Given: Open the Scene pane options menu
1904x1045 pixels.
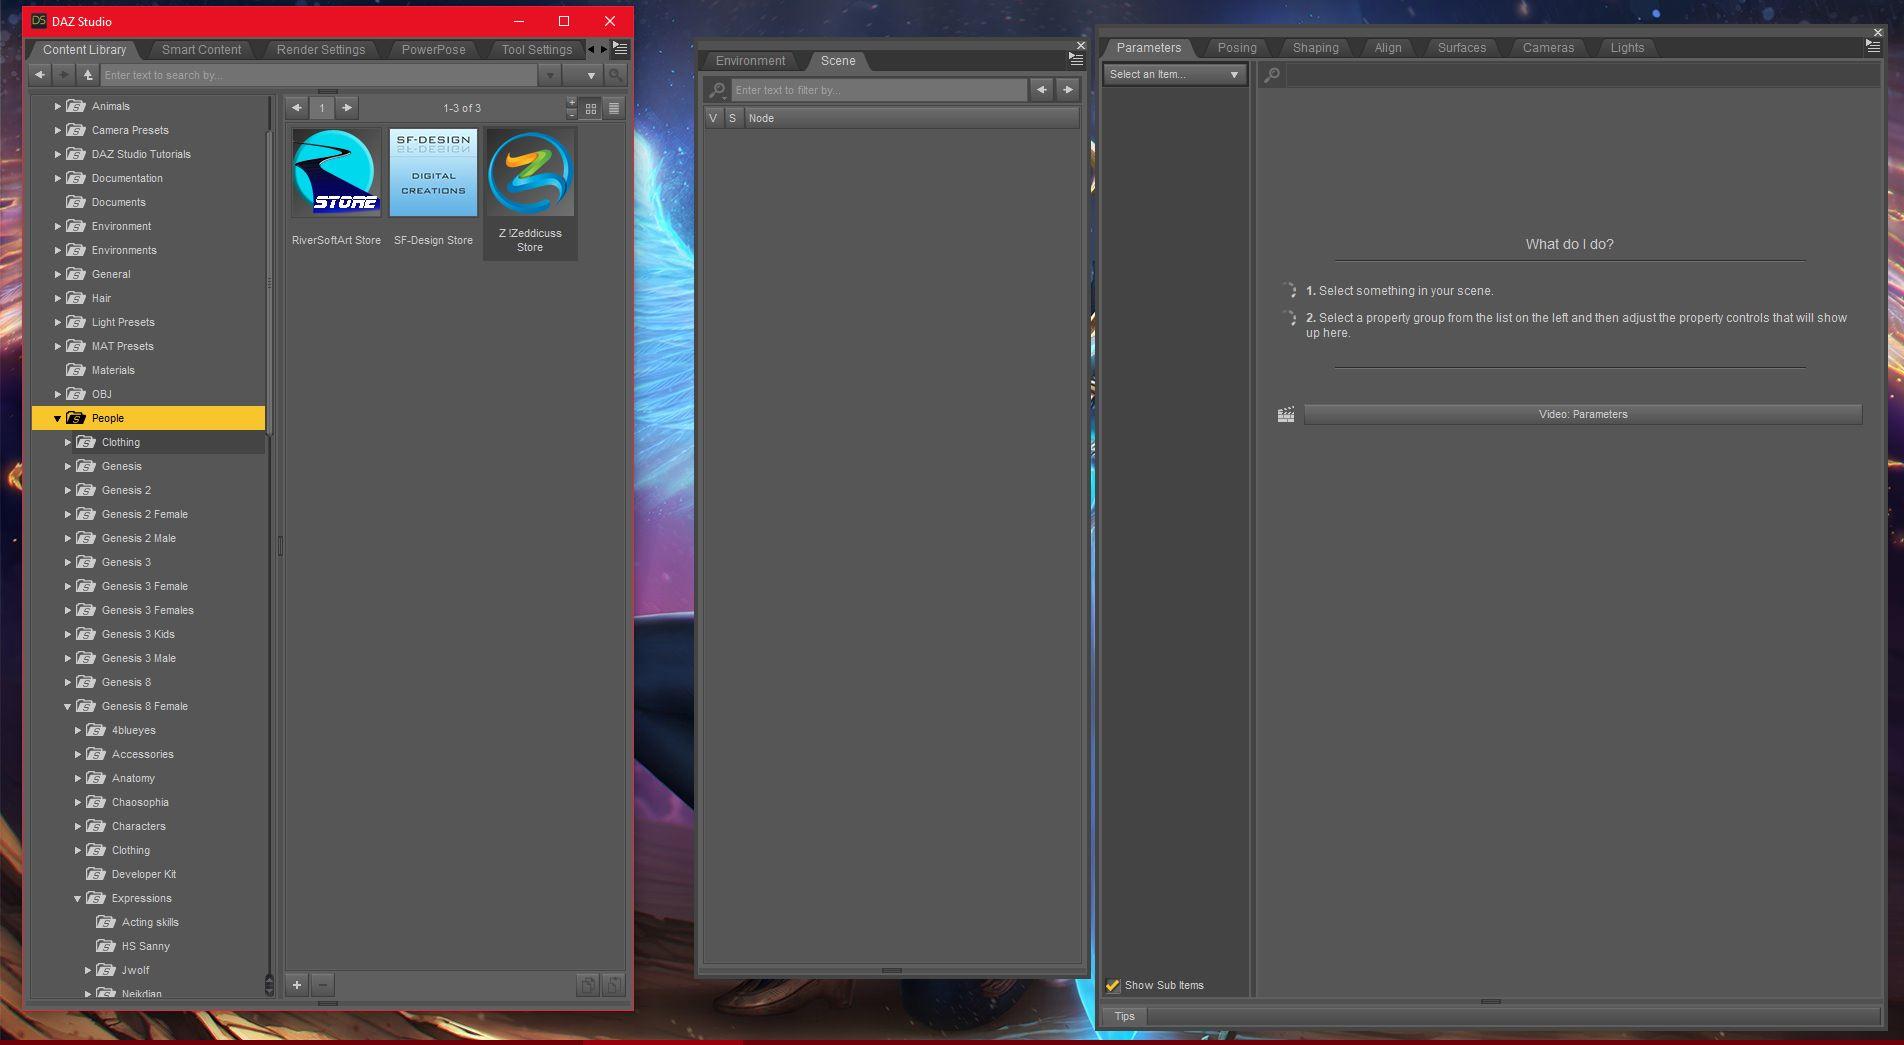Looking at the screenshot, I should pyautogui.click(x=1076, y=60).
